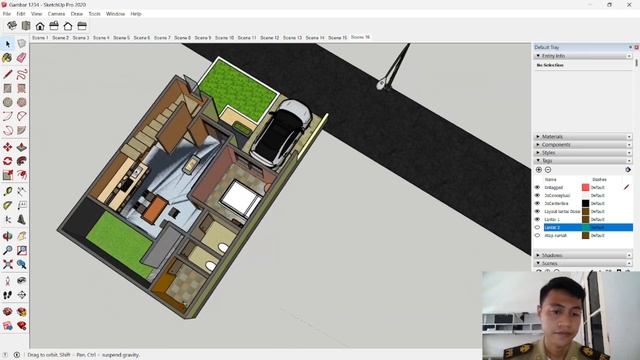Pick the Paint Bucket tool

(7, 58)
